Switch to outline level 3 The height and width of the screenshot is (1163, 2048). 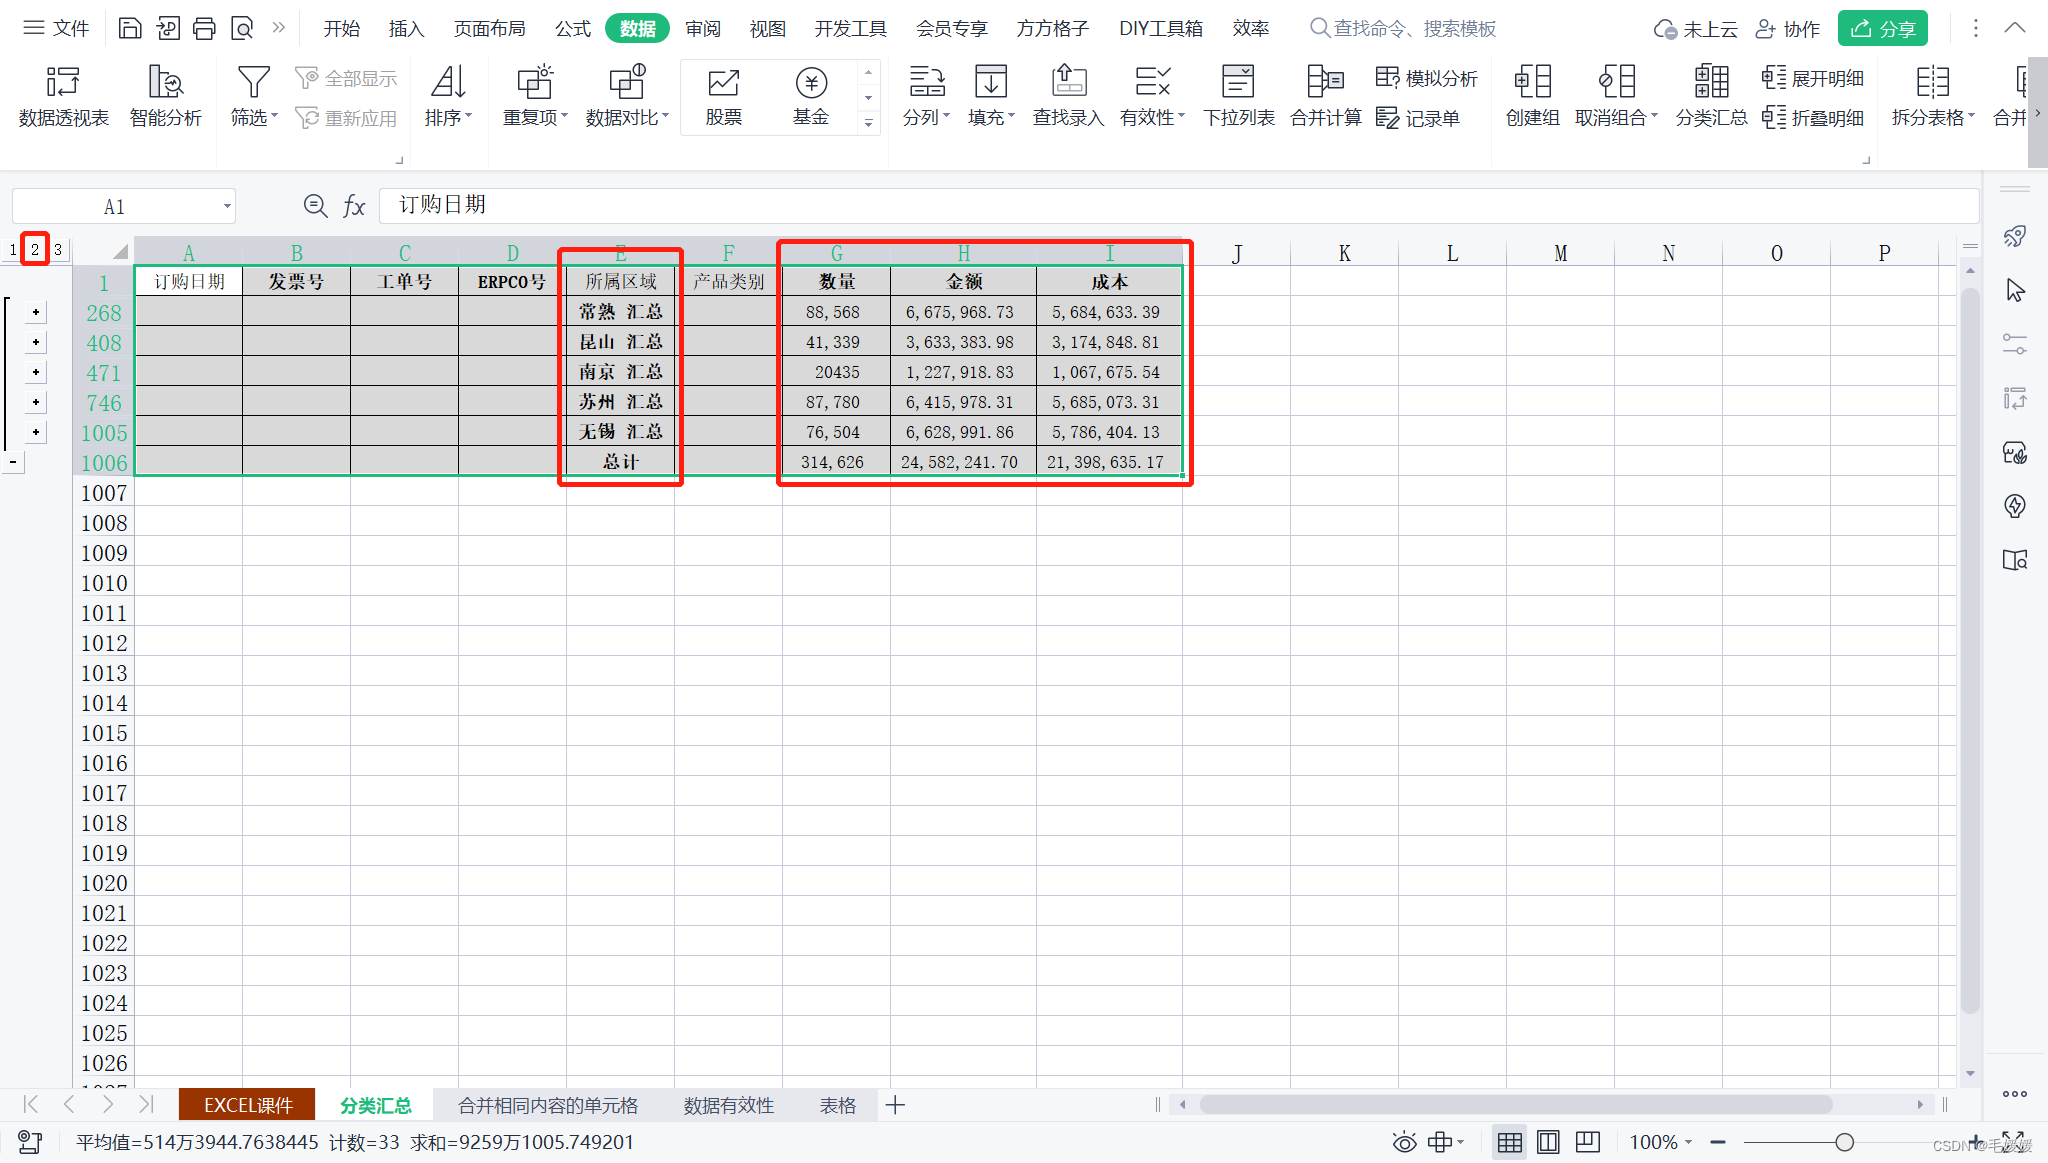tap(58, 250)
